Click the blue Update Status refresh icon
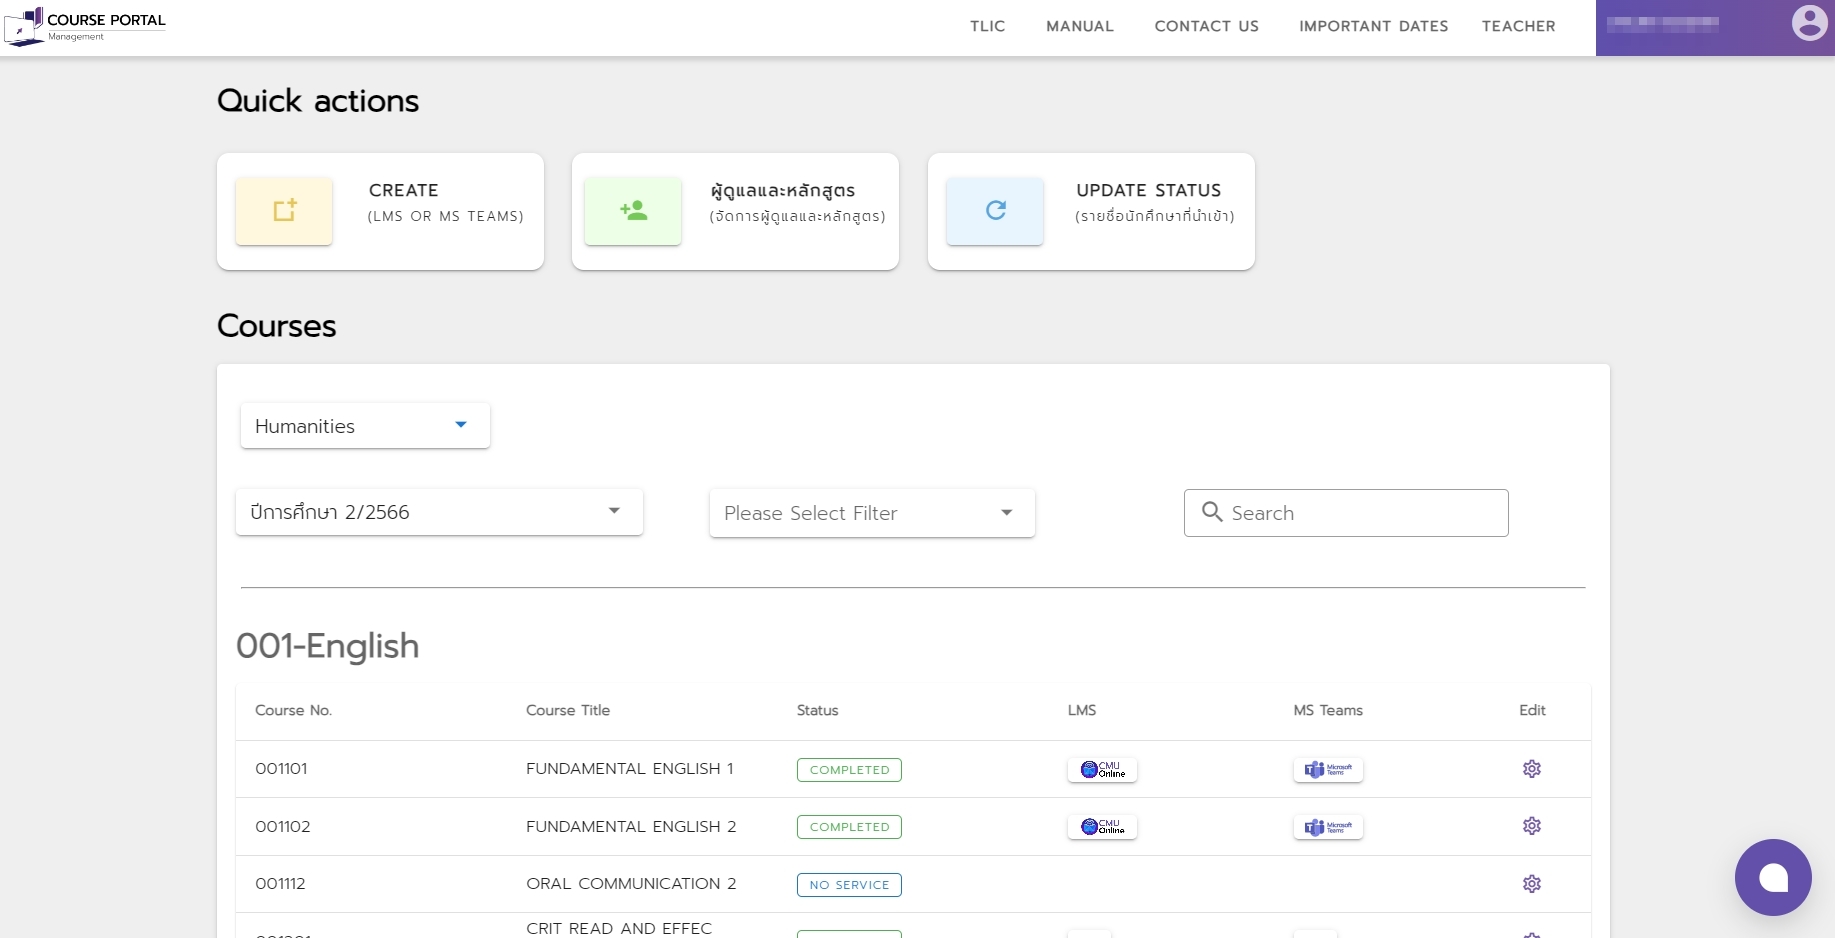Image resolution: width=1835 pixels, height=938 pixels. pos(995,211)
